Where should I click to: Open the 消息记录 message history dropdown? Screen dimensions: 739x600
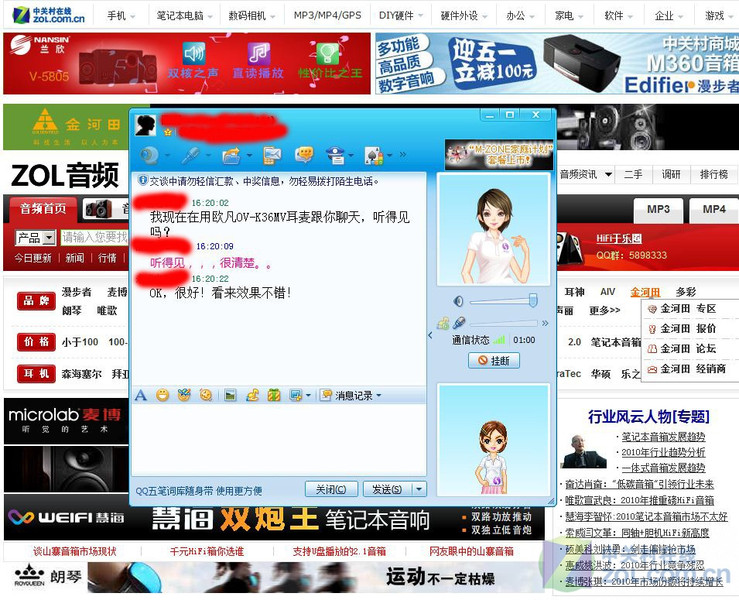[351, 395]
